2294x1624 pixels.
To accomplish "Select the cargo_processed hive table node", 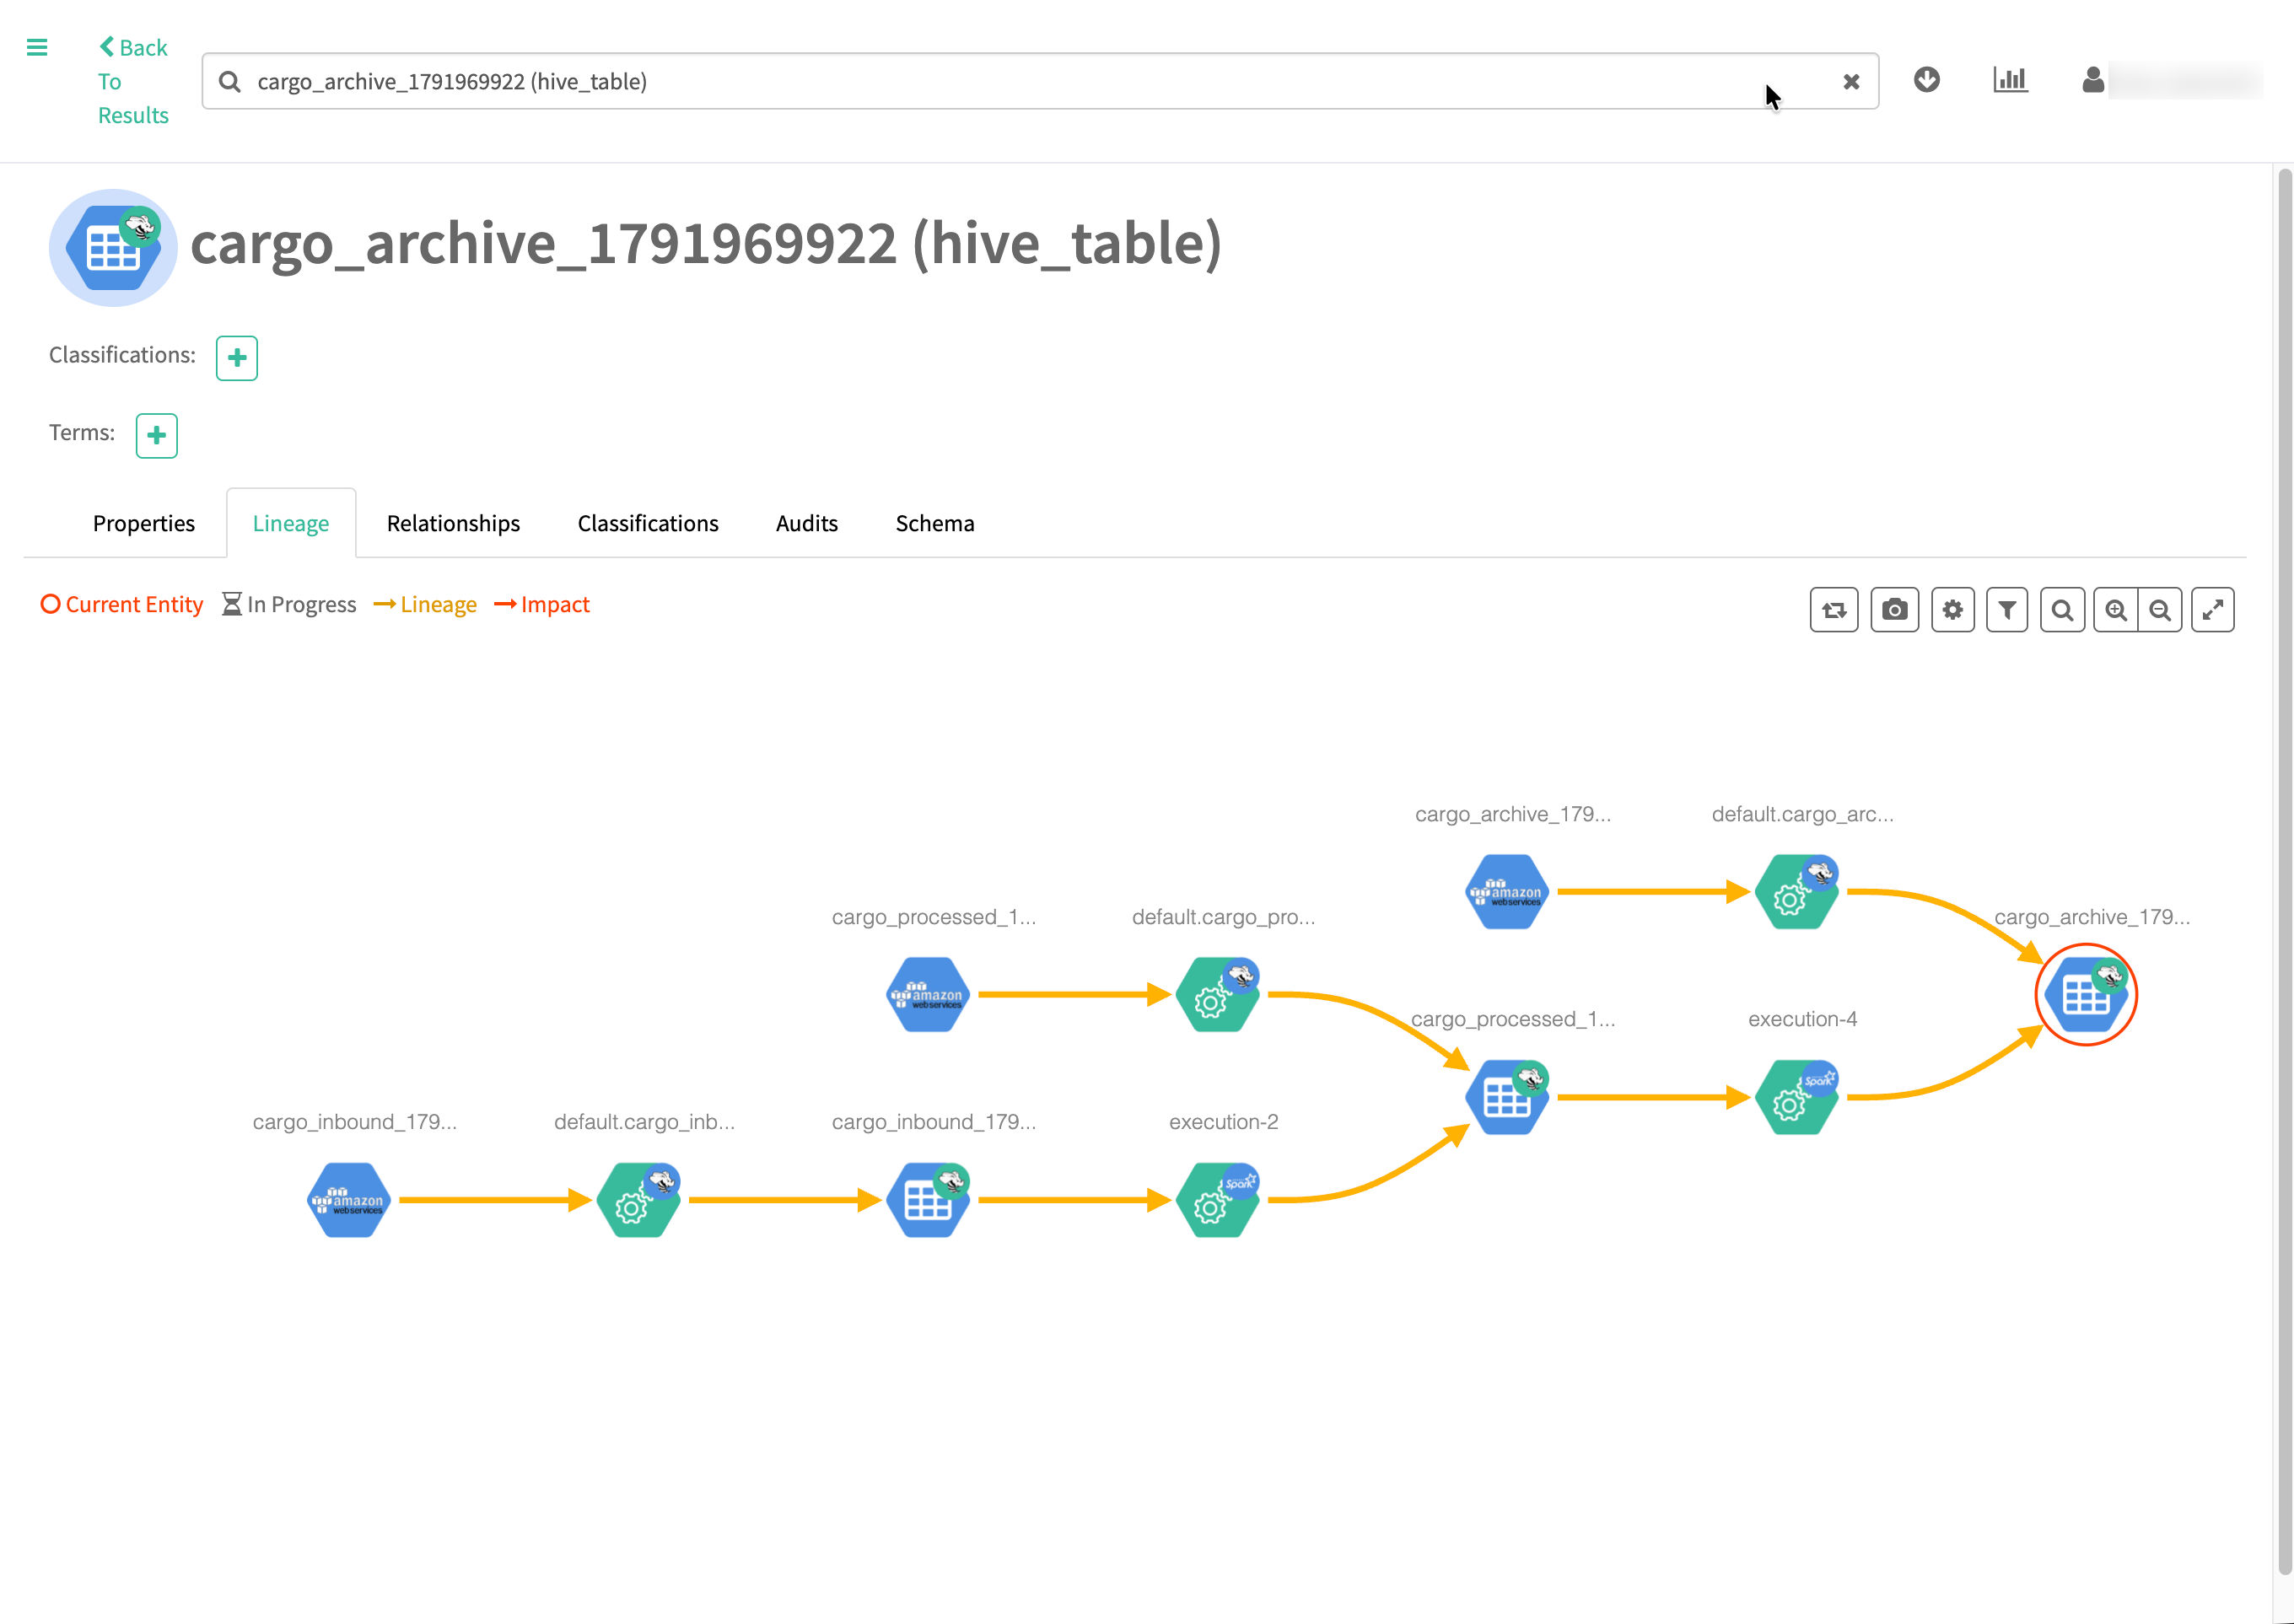I will pos(1507,1097).
